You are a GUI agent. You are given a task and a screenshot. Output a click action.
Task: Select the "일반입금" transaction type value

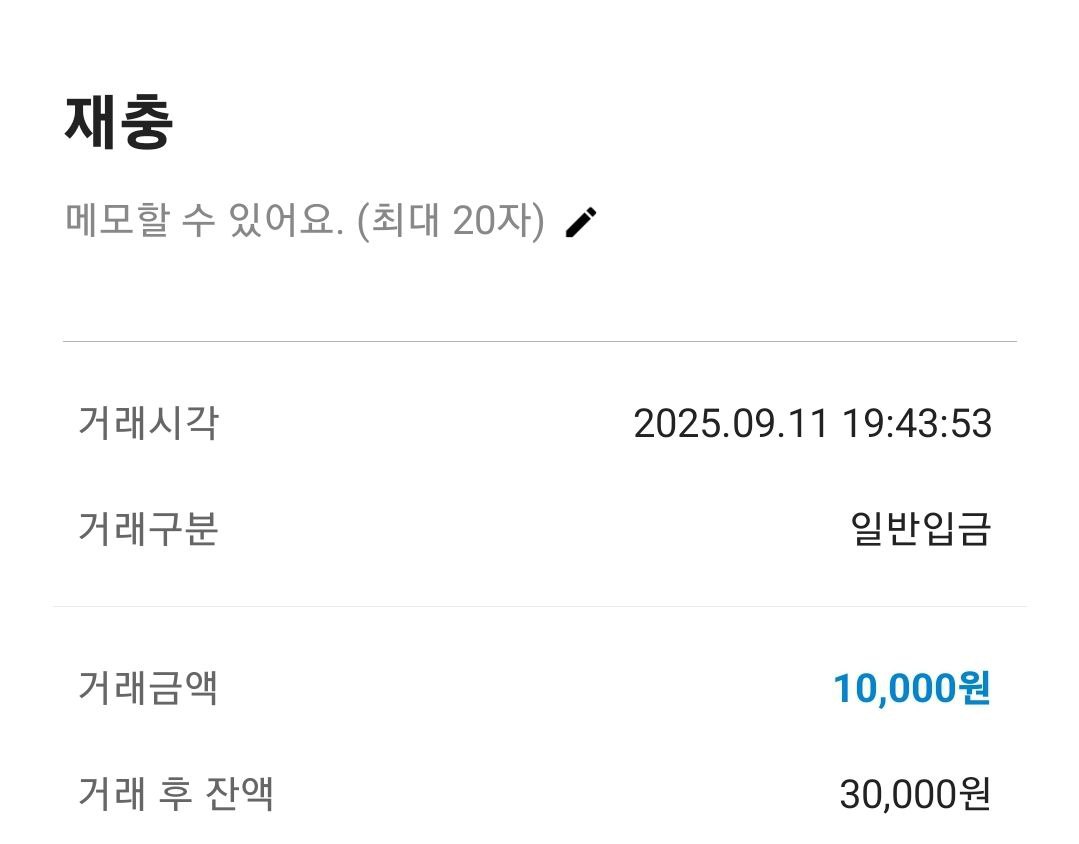(920, 529)
